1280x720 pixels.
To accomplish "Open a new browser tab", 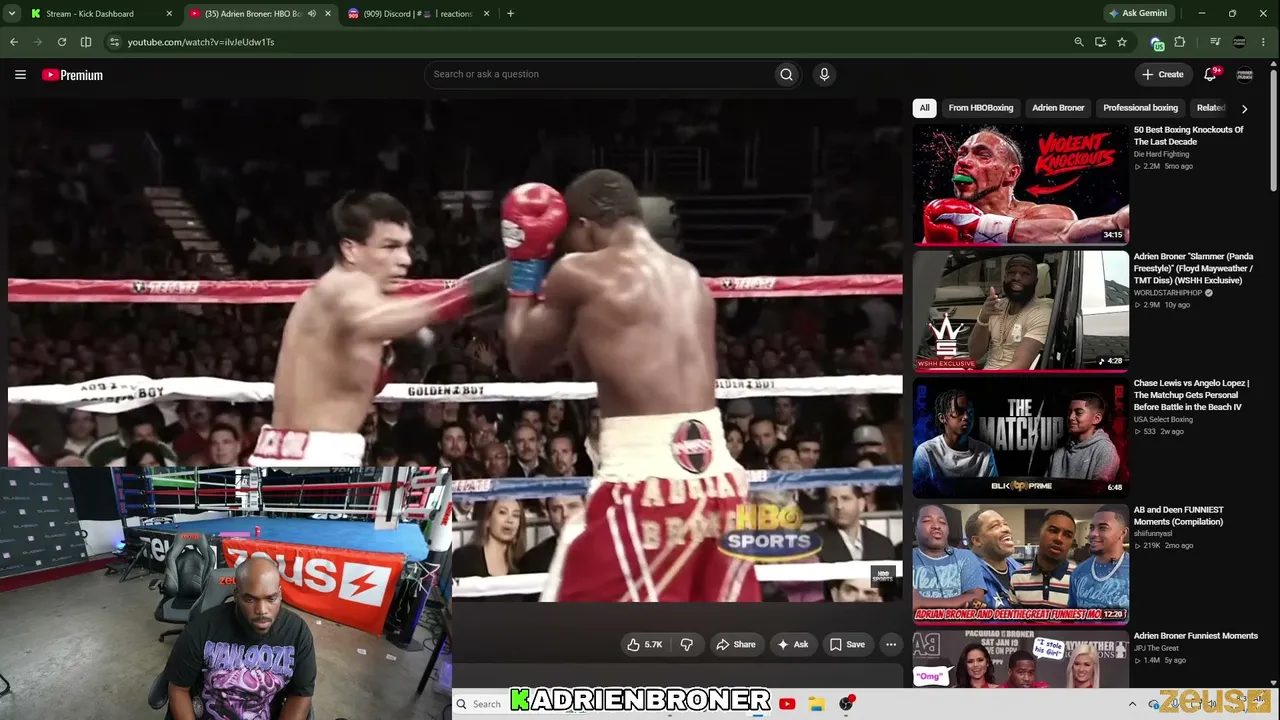I will tap(510, 14).
